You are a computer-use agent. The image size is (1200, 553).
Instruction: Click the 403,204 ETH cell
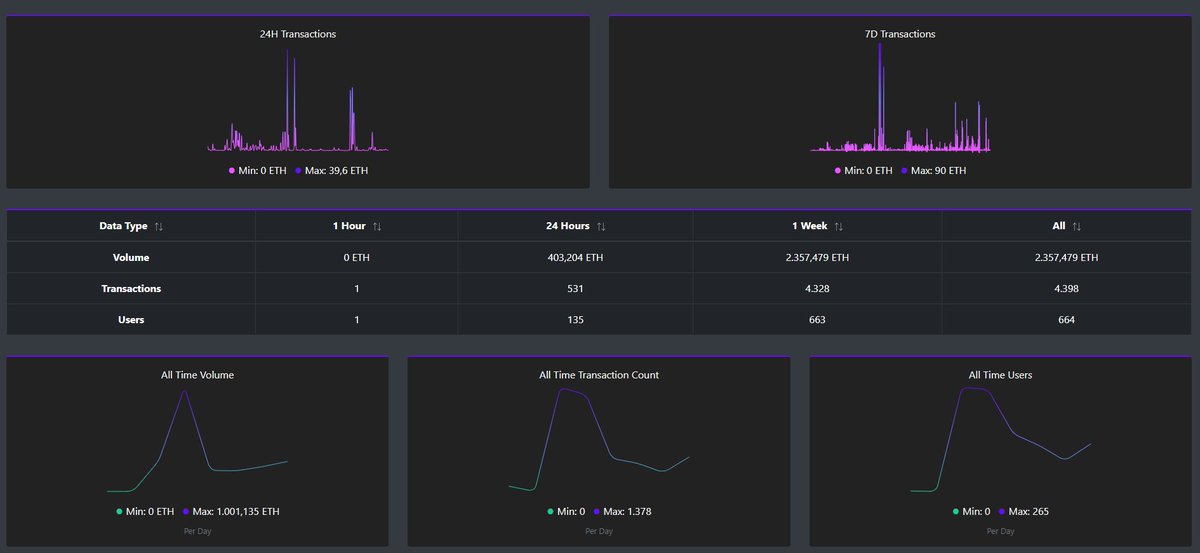pos(575,257)
